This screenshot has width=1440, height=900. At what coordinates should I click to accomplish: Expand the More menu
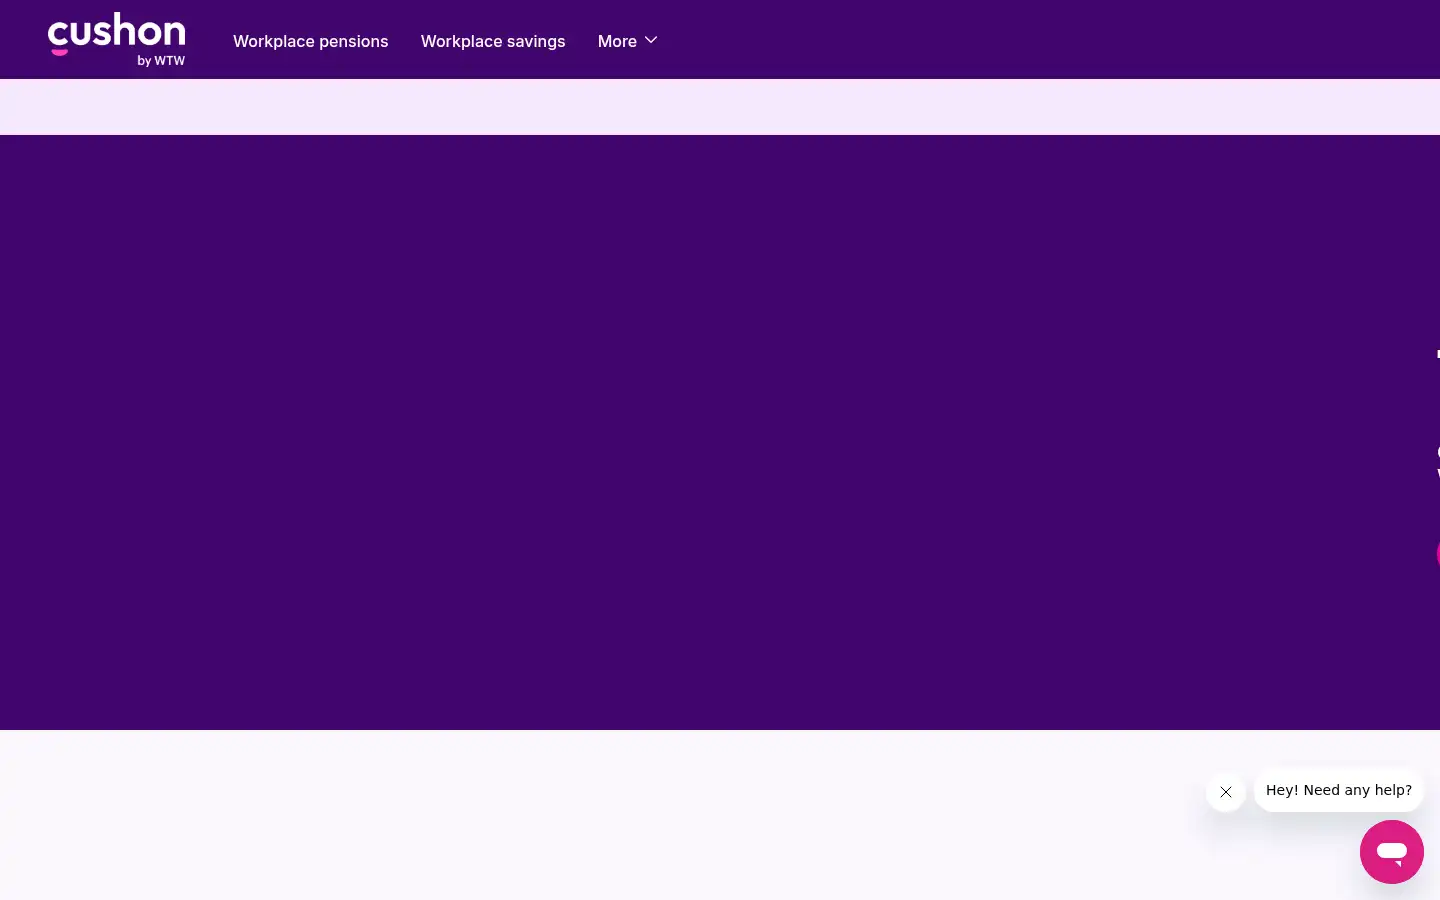pyautogui.click(x=627, y=41)
